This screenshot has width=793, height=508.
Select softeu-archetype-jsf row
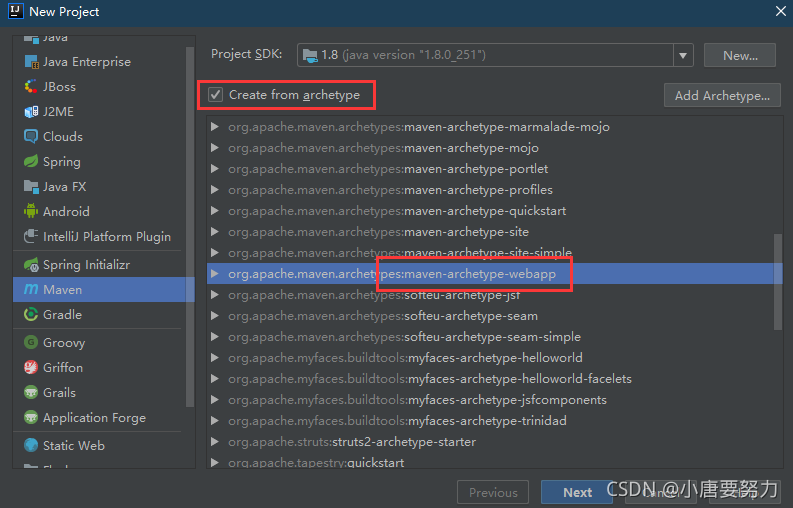495,294
